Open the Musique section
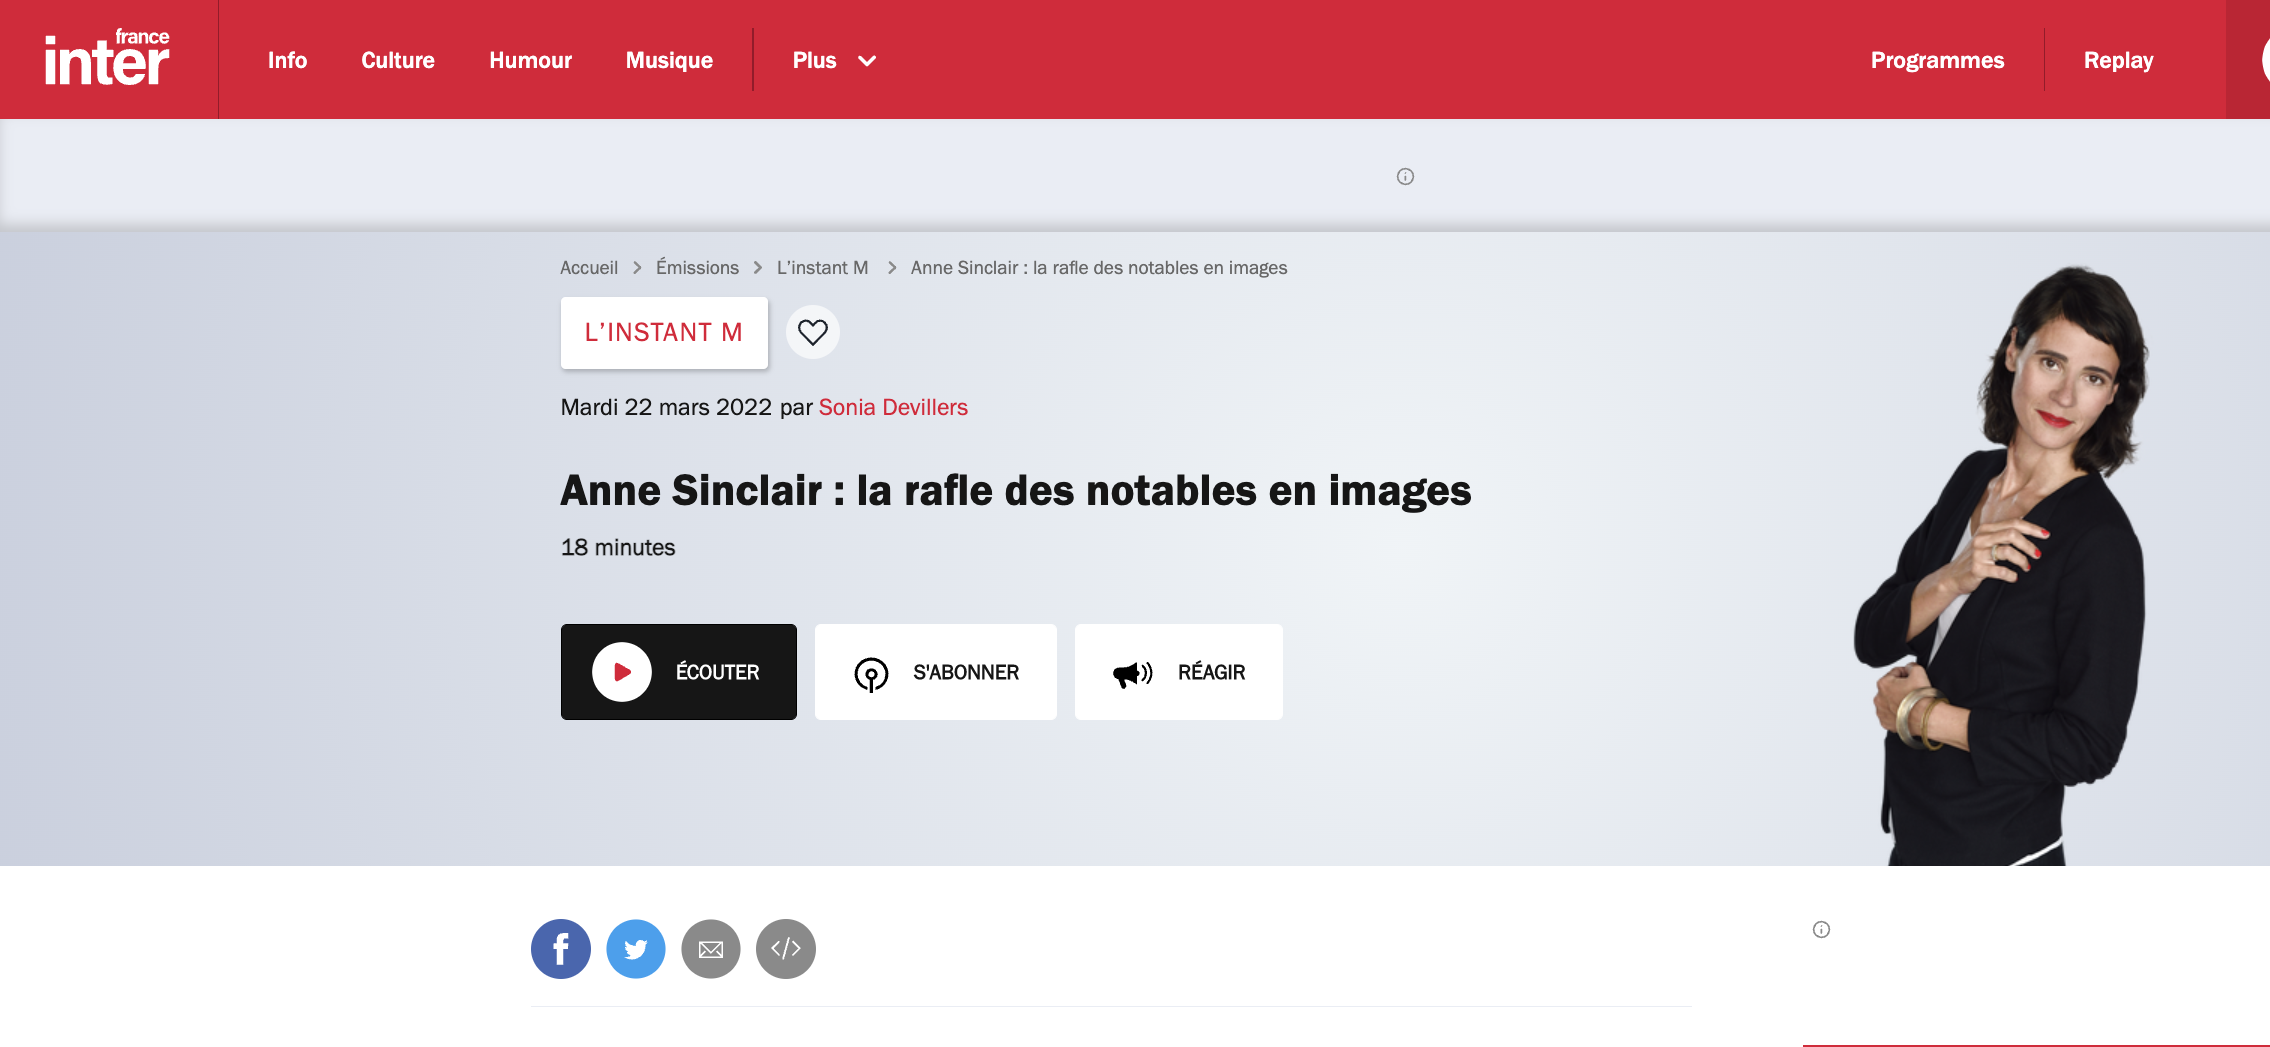The height and width of the screenshot is (1047, 2270). tap(669, 60)
